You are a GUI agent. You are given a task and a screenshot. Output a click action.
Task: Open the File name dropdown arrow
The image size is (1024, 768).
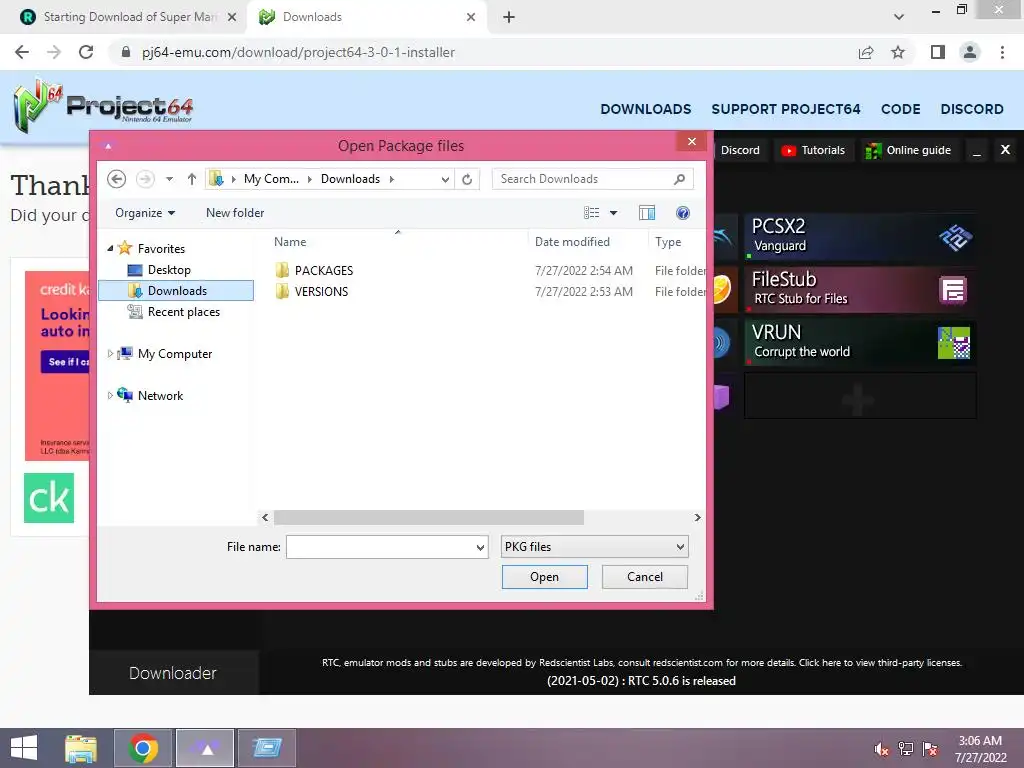(x=481, y=547)
